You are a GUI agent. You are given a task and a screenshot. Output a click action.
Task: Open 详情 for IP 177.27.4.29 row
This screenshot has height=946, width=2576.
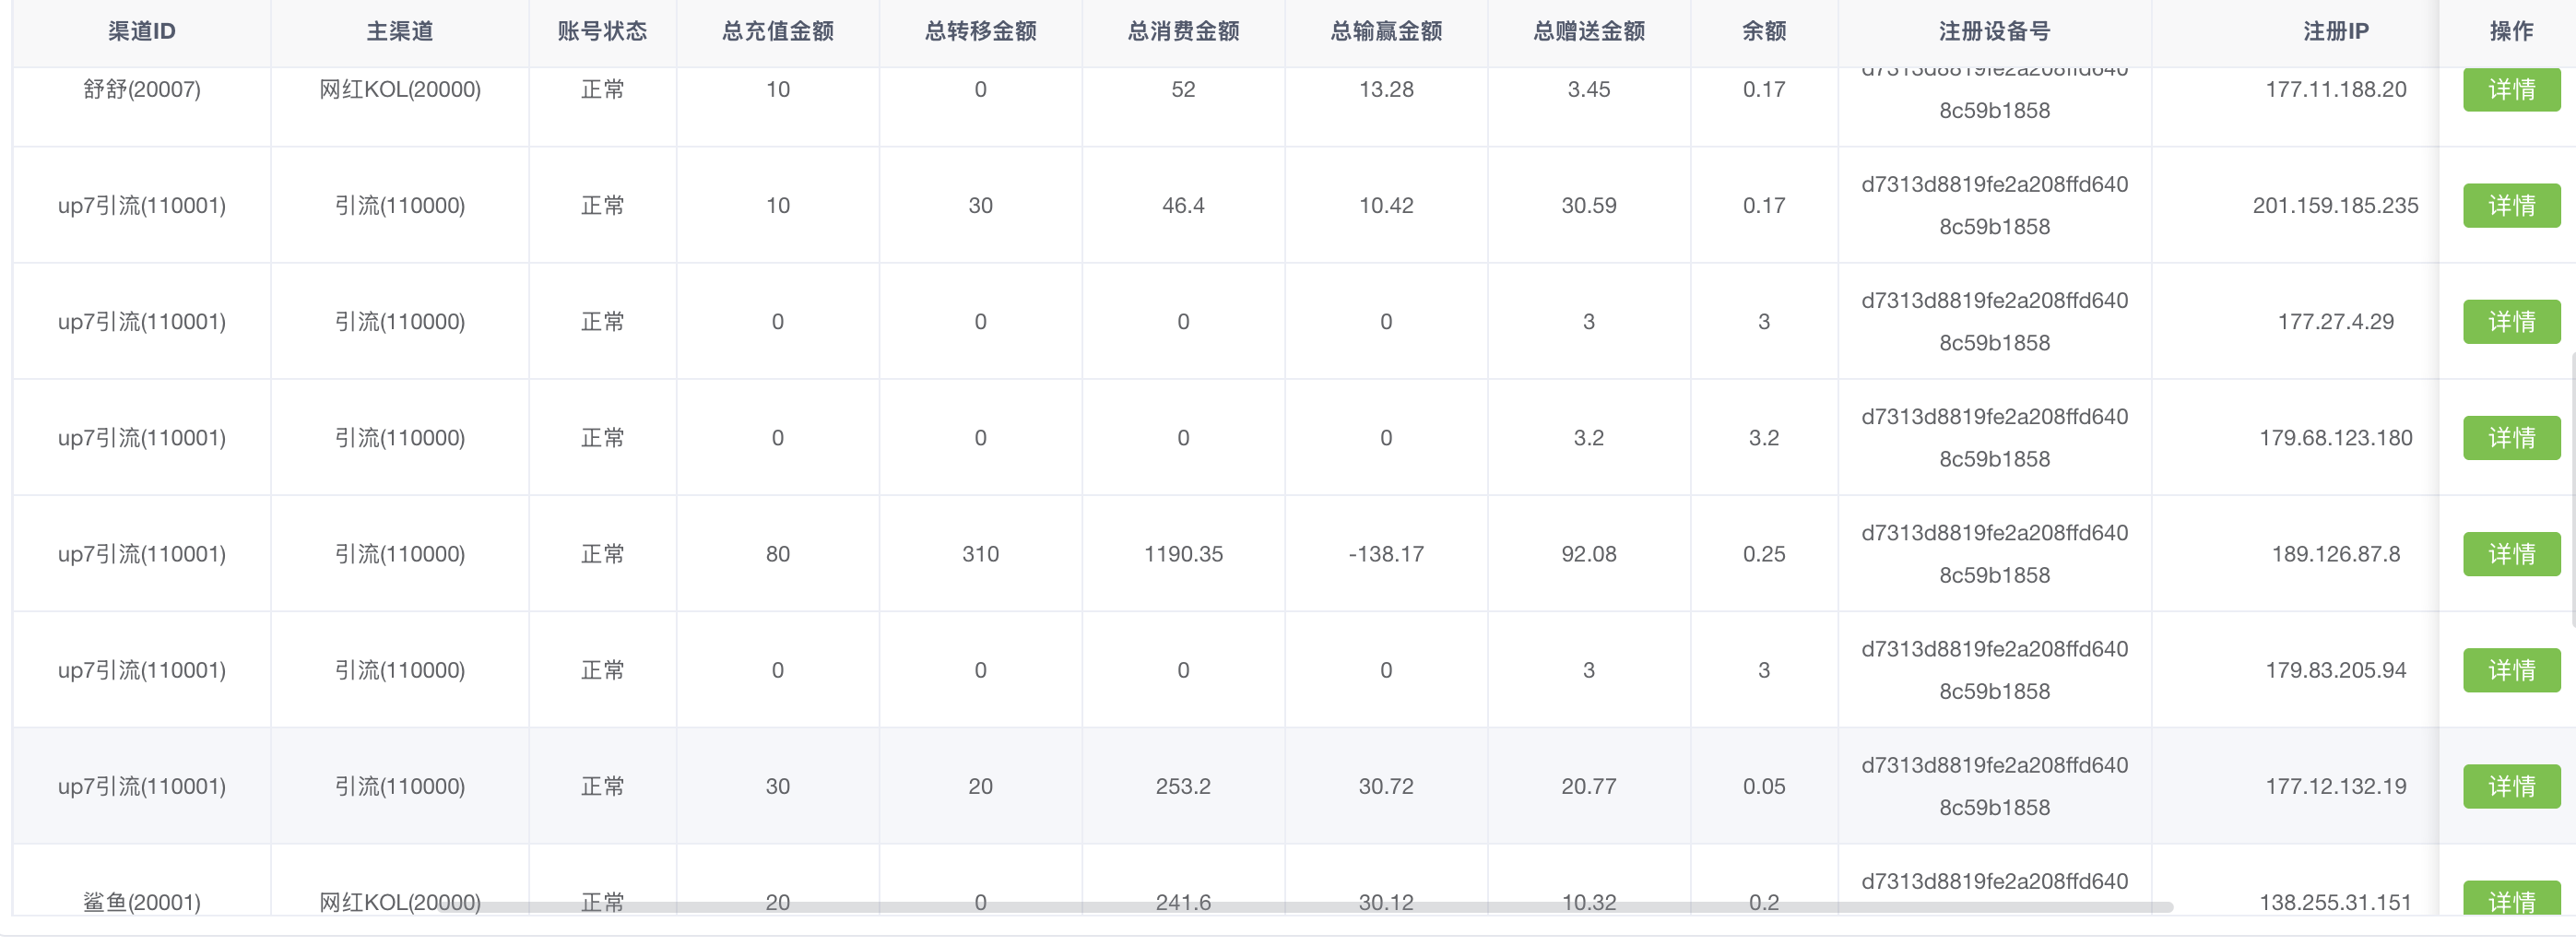click(2511, 321)
